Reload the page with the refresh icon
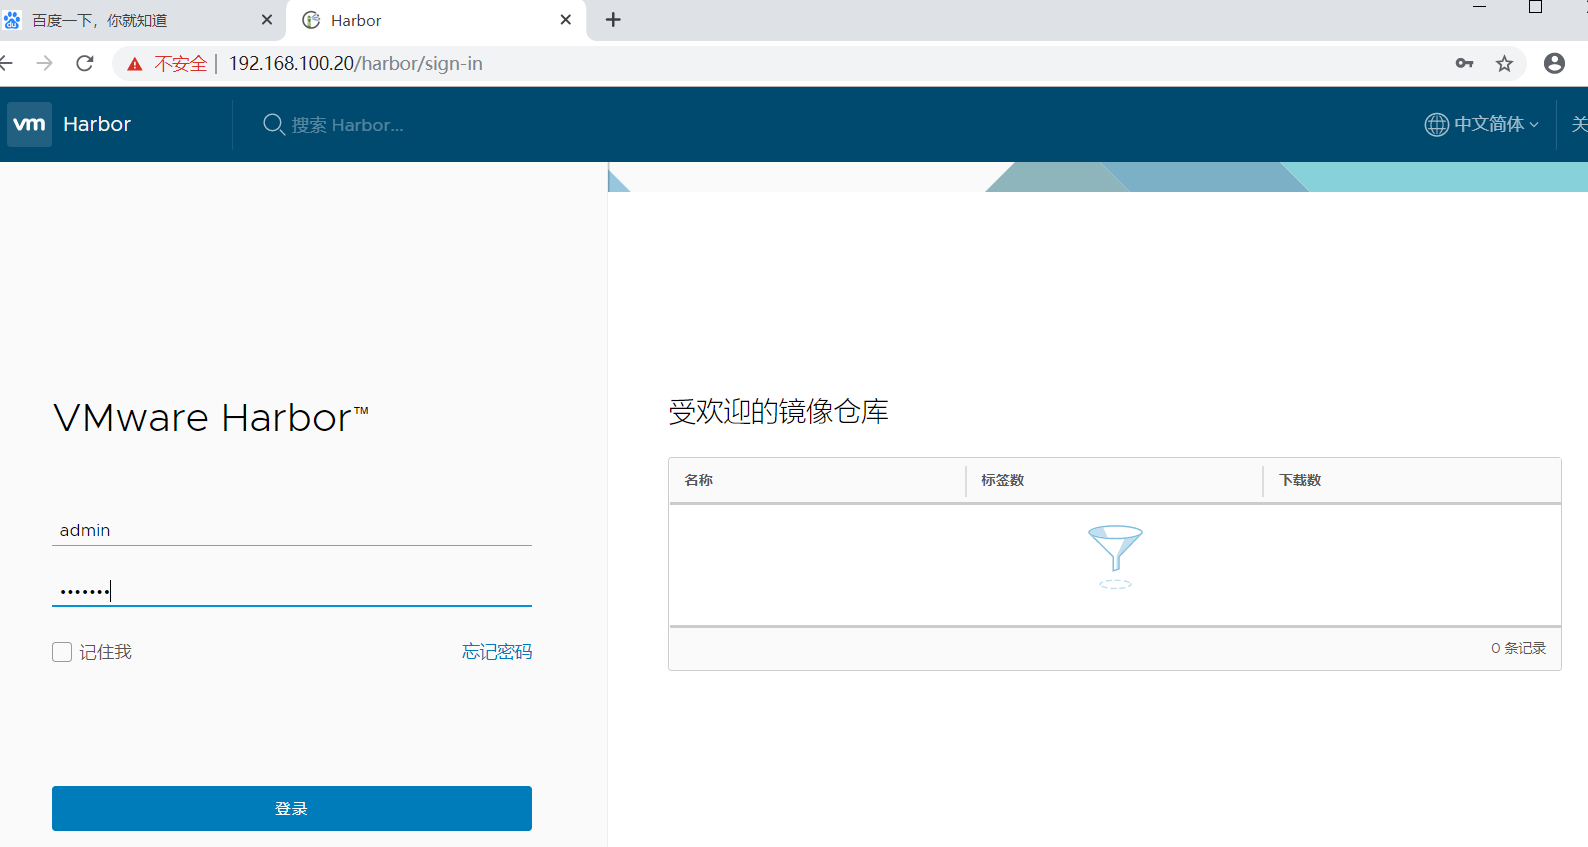The width and height of the screenshot is (1588, 847). (85, 63)
